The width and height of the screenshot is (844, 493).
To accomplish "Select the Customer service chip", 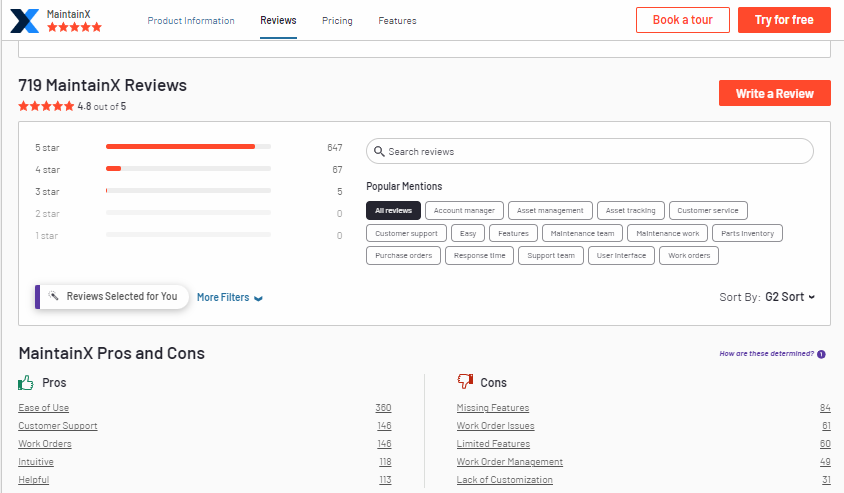I will pyautogui.click(x=708, y=210).
